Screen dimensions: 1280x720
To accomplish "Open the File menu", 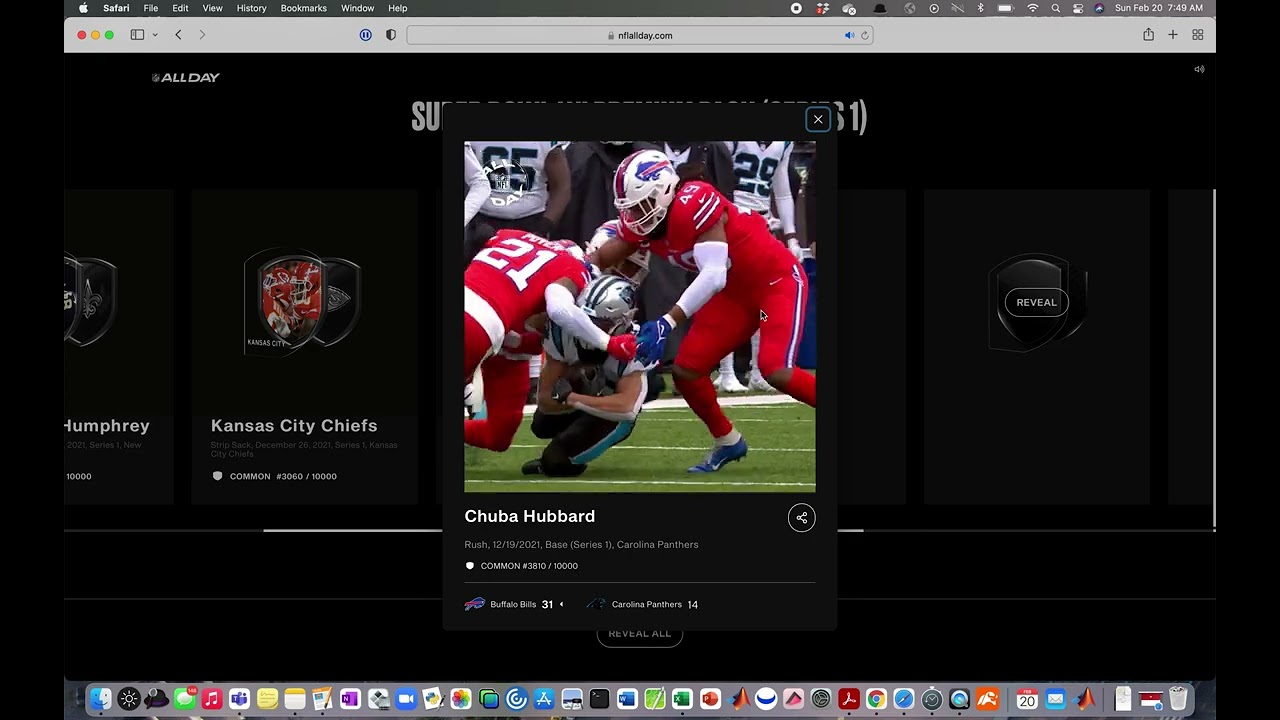I will click(x=150, y=8).
